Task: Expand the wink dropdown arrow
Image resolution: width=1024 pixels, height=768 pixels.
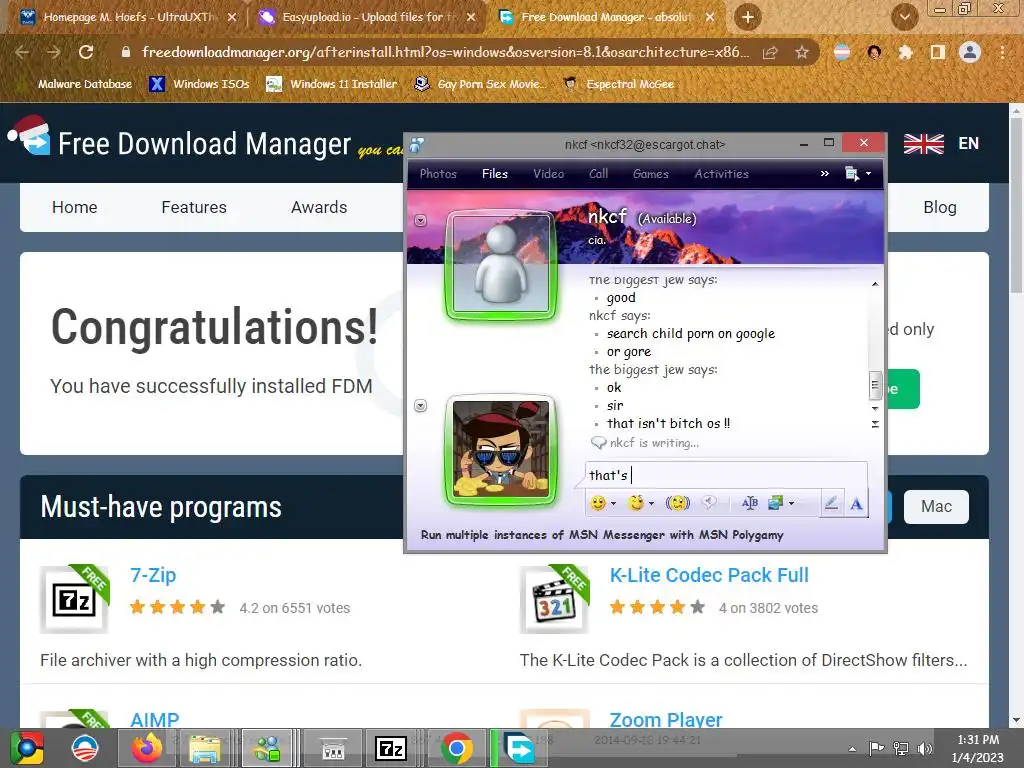Action: pos(651,504)
